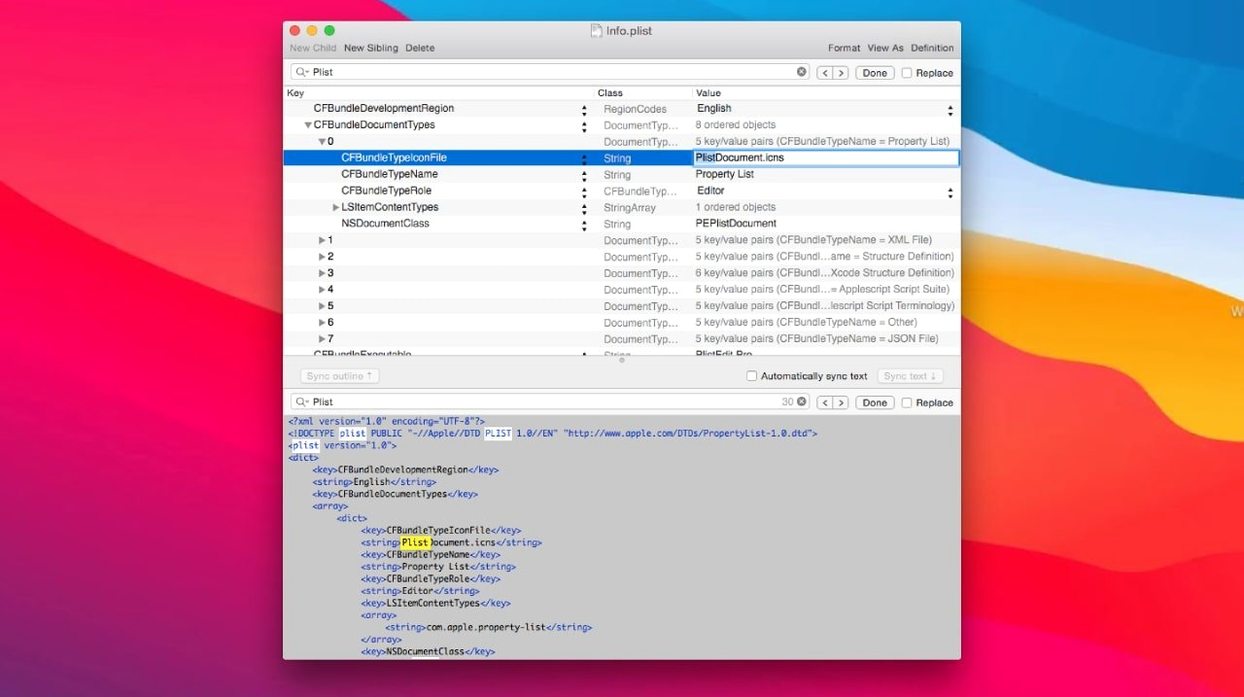
Task: Click the PEPlistDocument value cell
Action: pos(736,223)
